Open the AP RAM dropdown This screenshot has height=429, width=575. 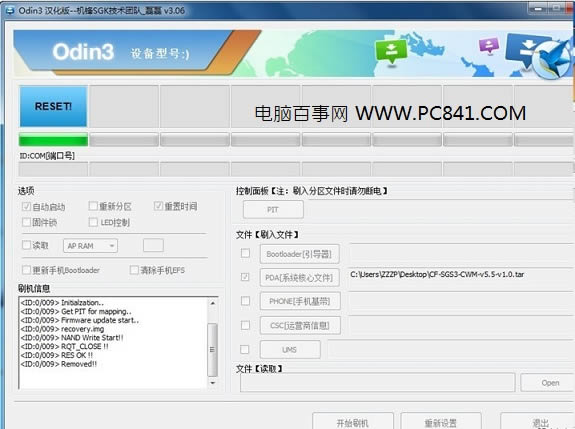pyautogui.click(x=91, y=246)
